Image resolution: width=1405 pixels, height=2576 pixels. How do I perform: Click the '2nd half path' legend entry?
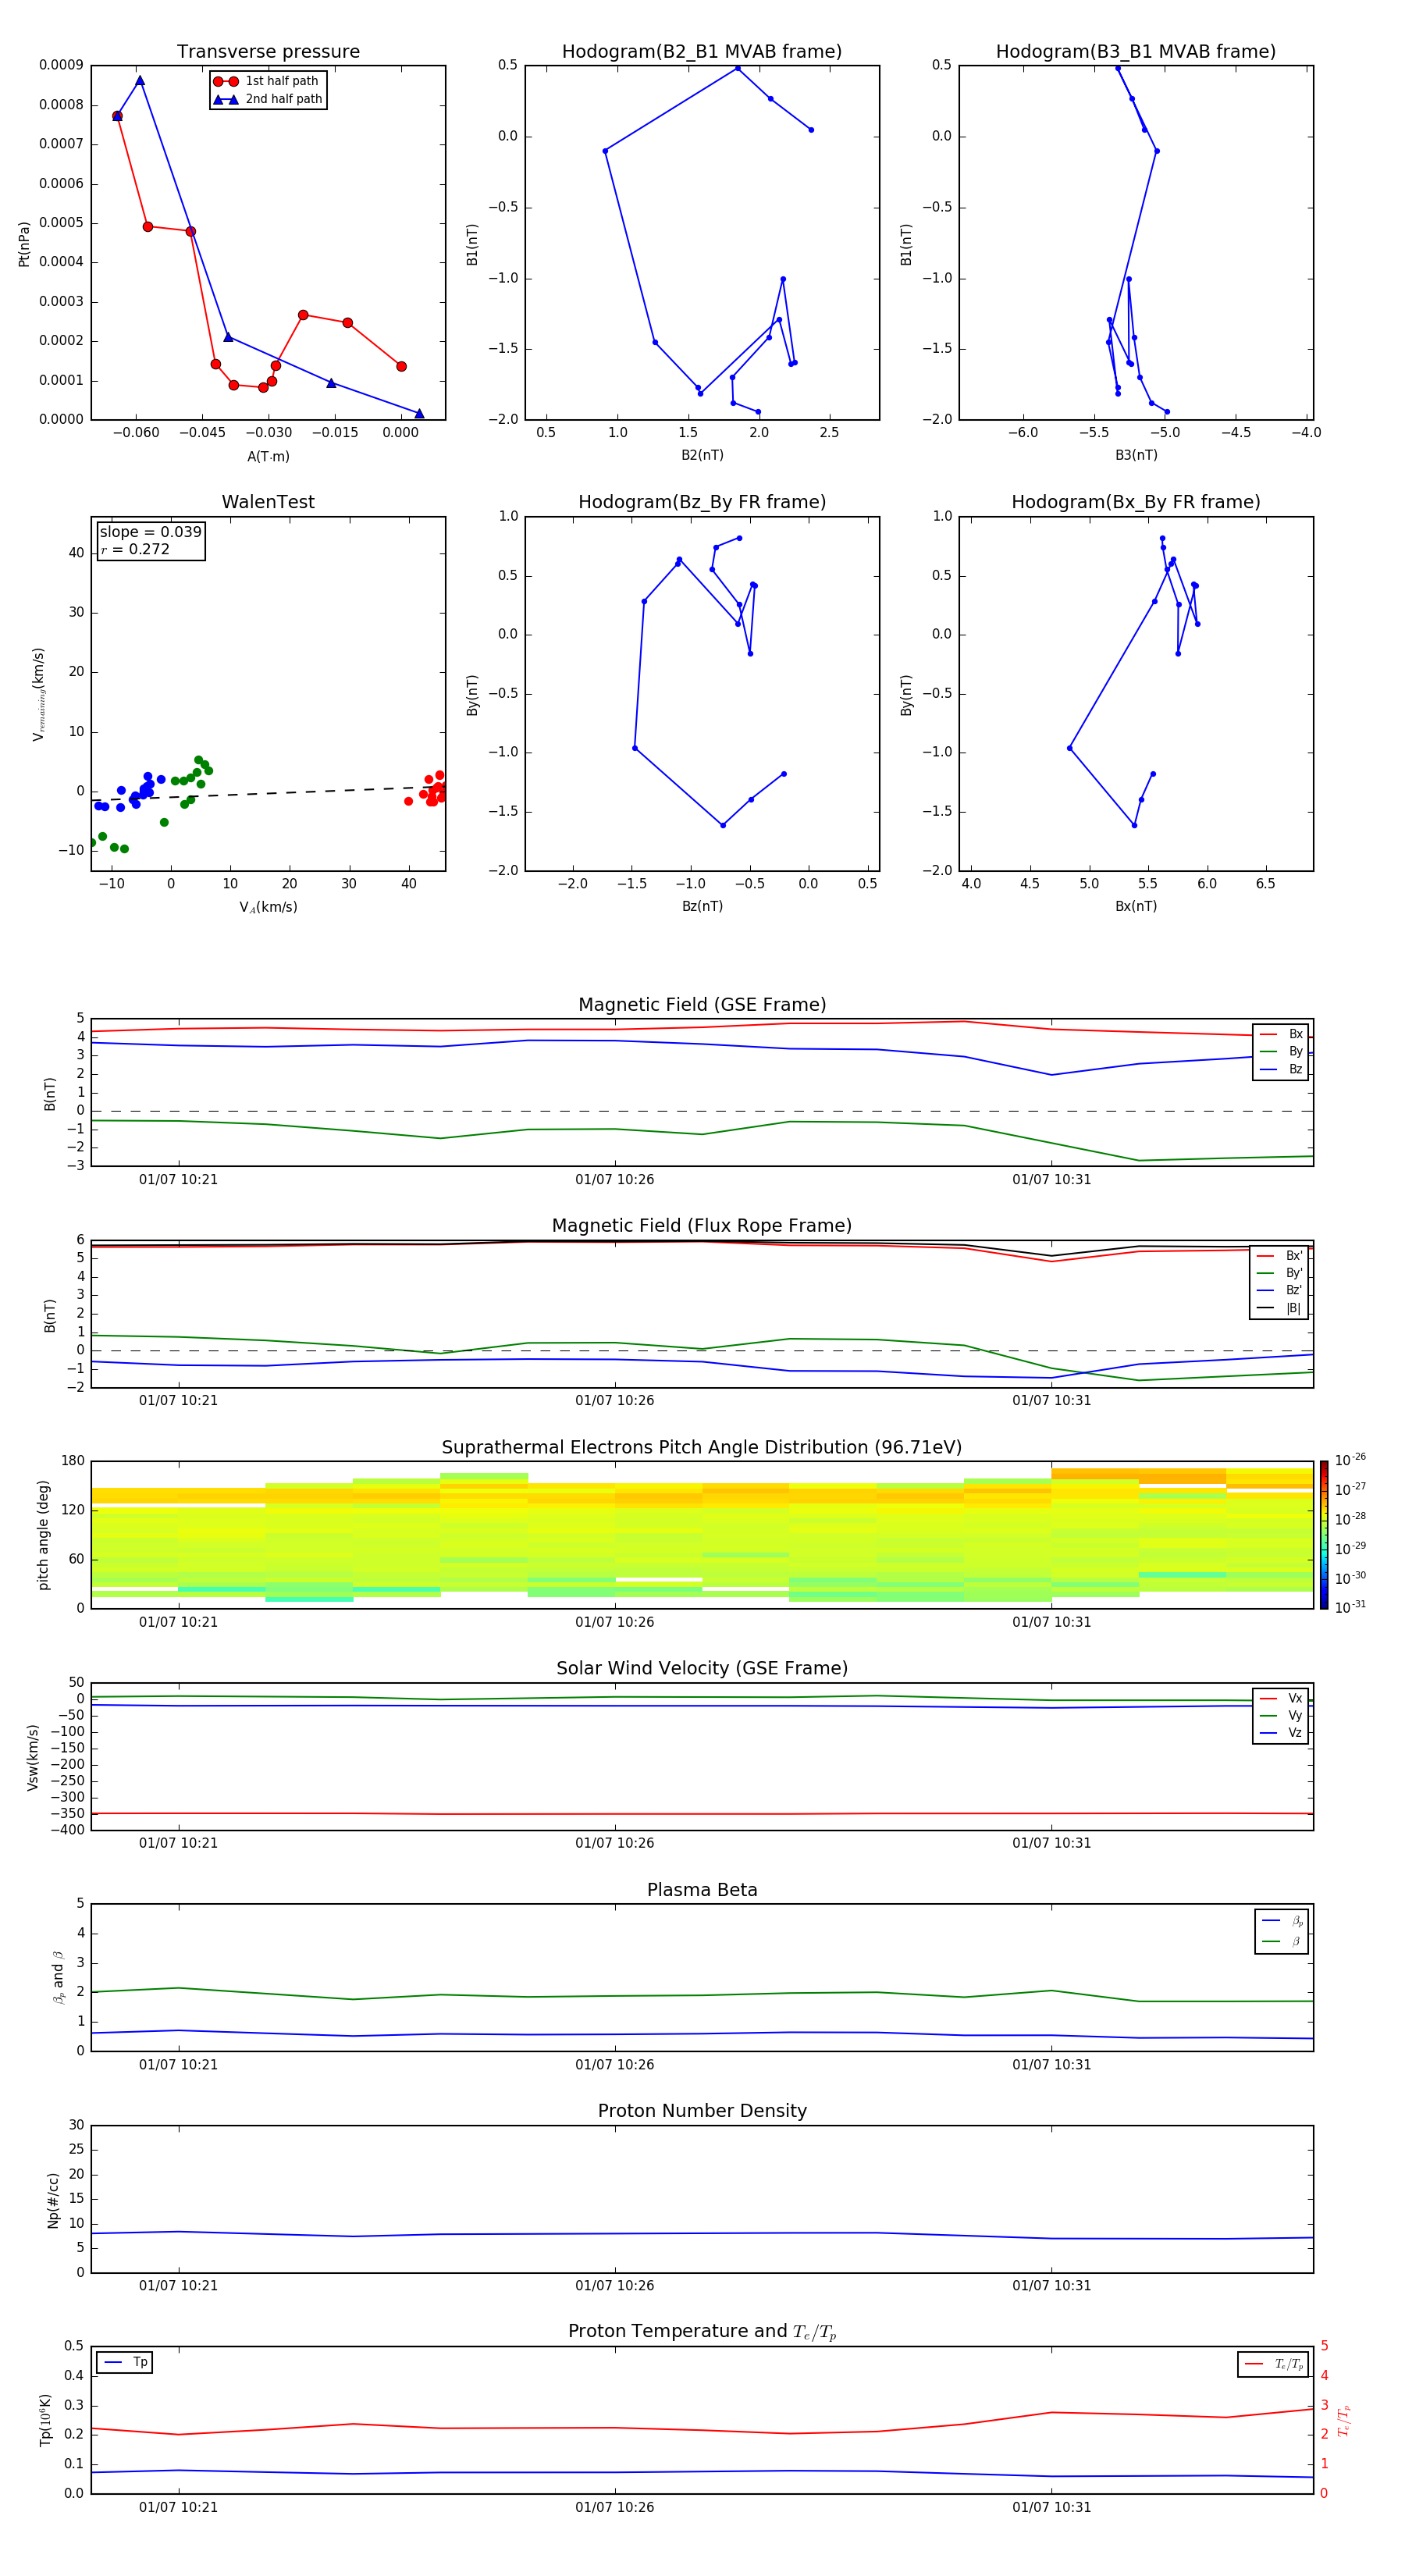coord(267,99)
